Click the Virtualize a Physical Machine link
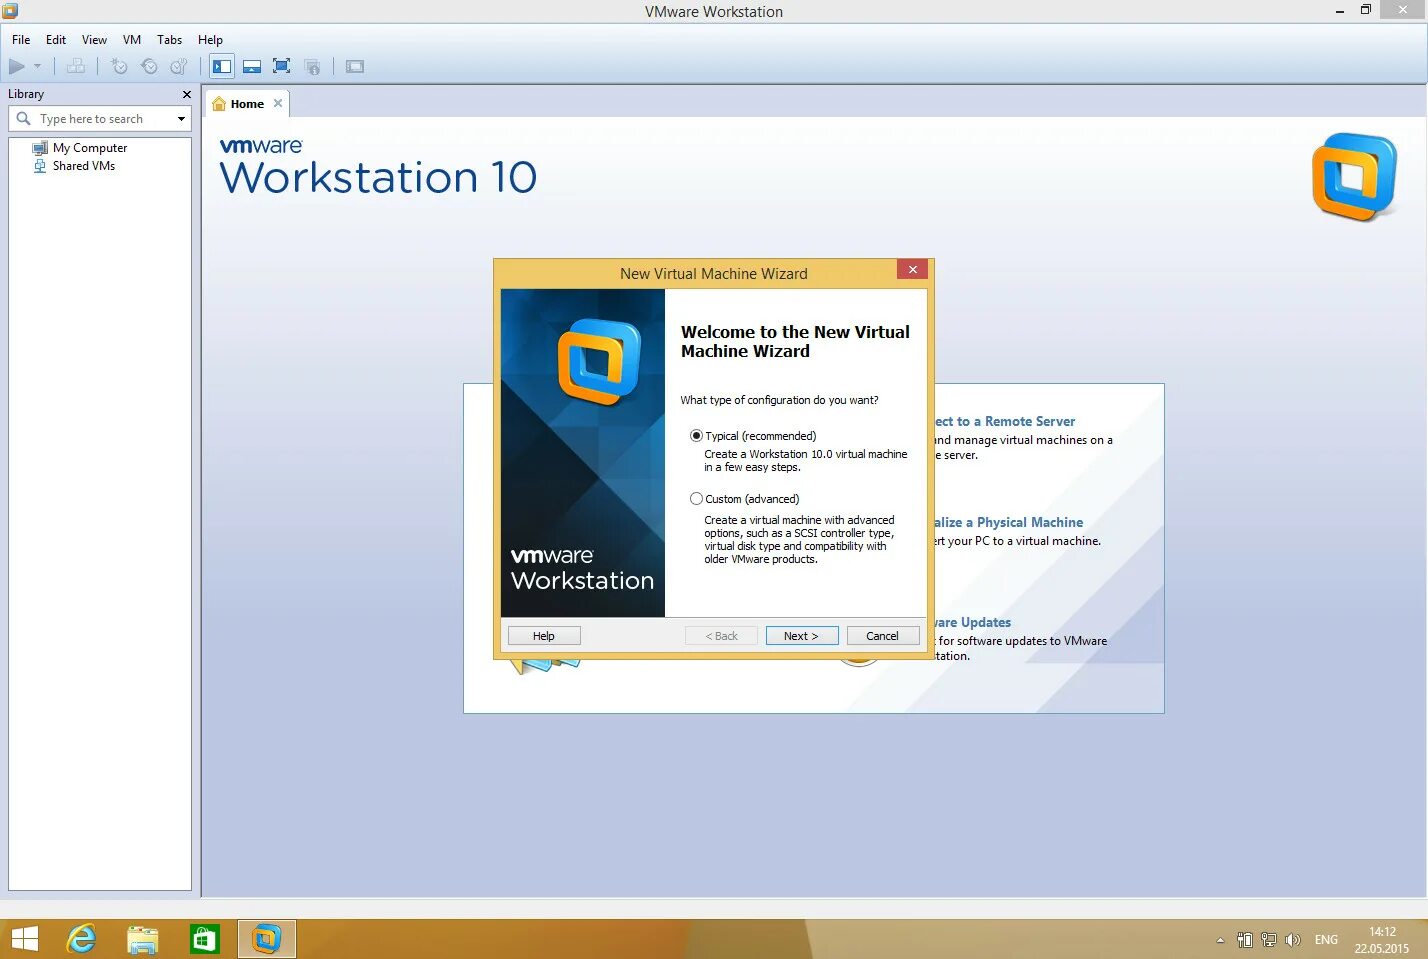Image resolution: width=1428 pixels, height=959 pixels. tap(1008, 523)
